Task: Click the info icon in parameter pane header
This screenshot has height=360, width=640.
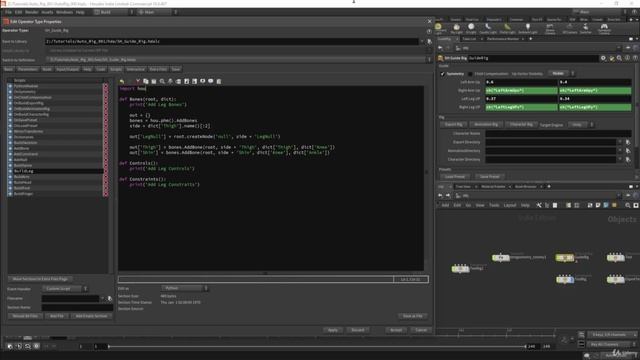Action: (x=627, y=58)
